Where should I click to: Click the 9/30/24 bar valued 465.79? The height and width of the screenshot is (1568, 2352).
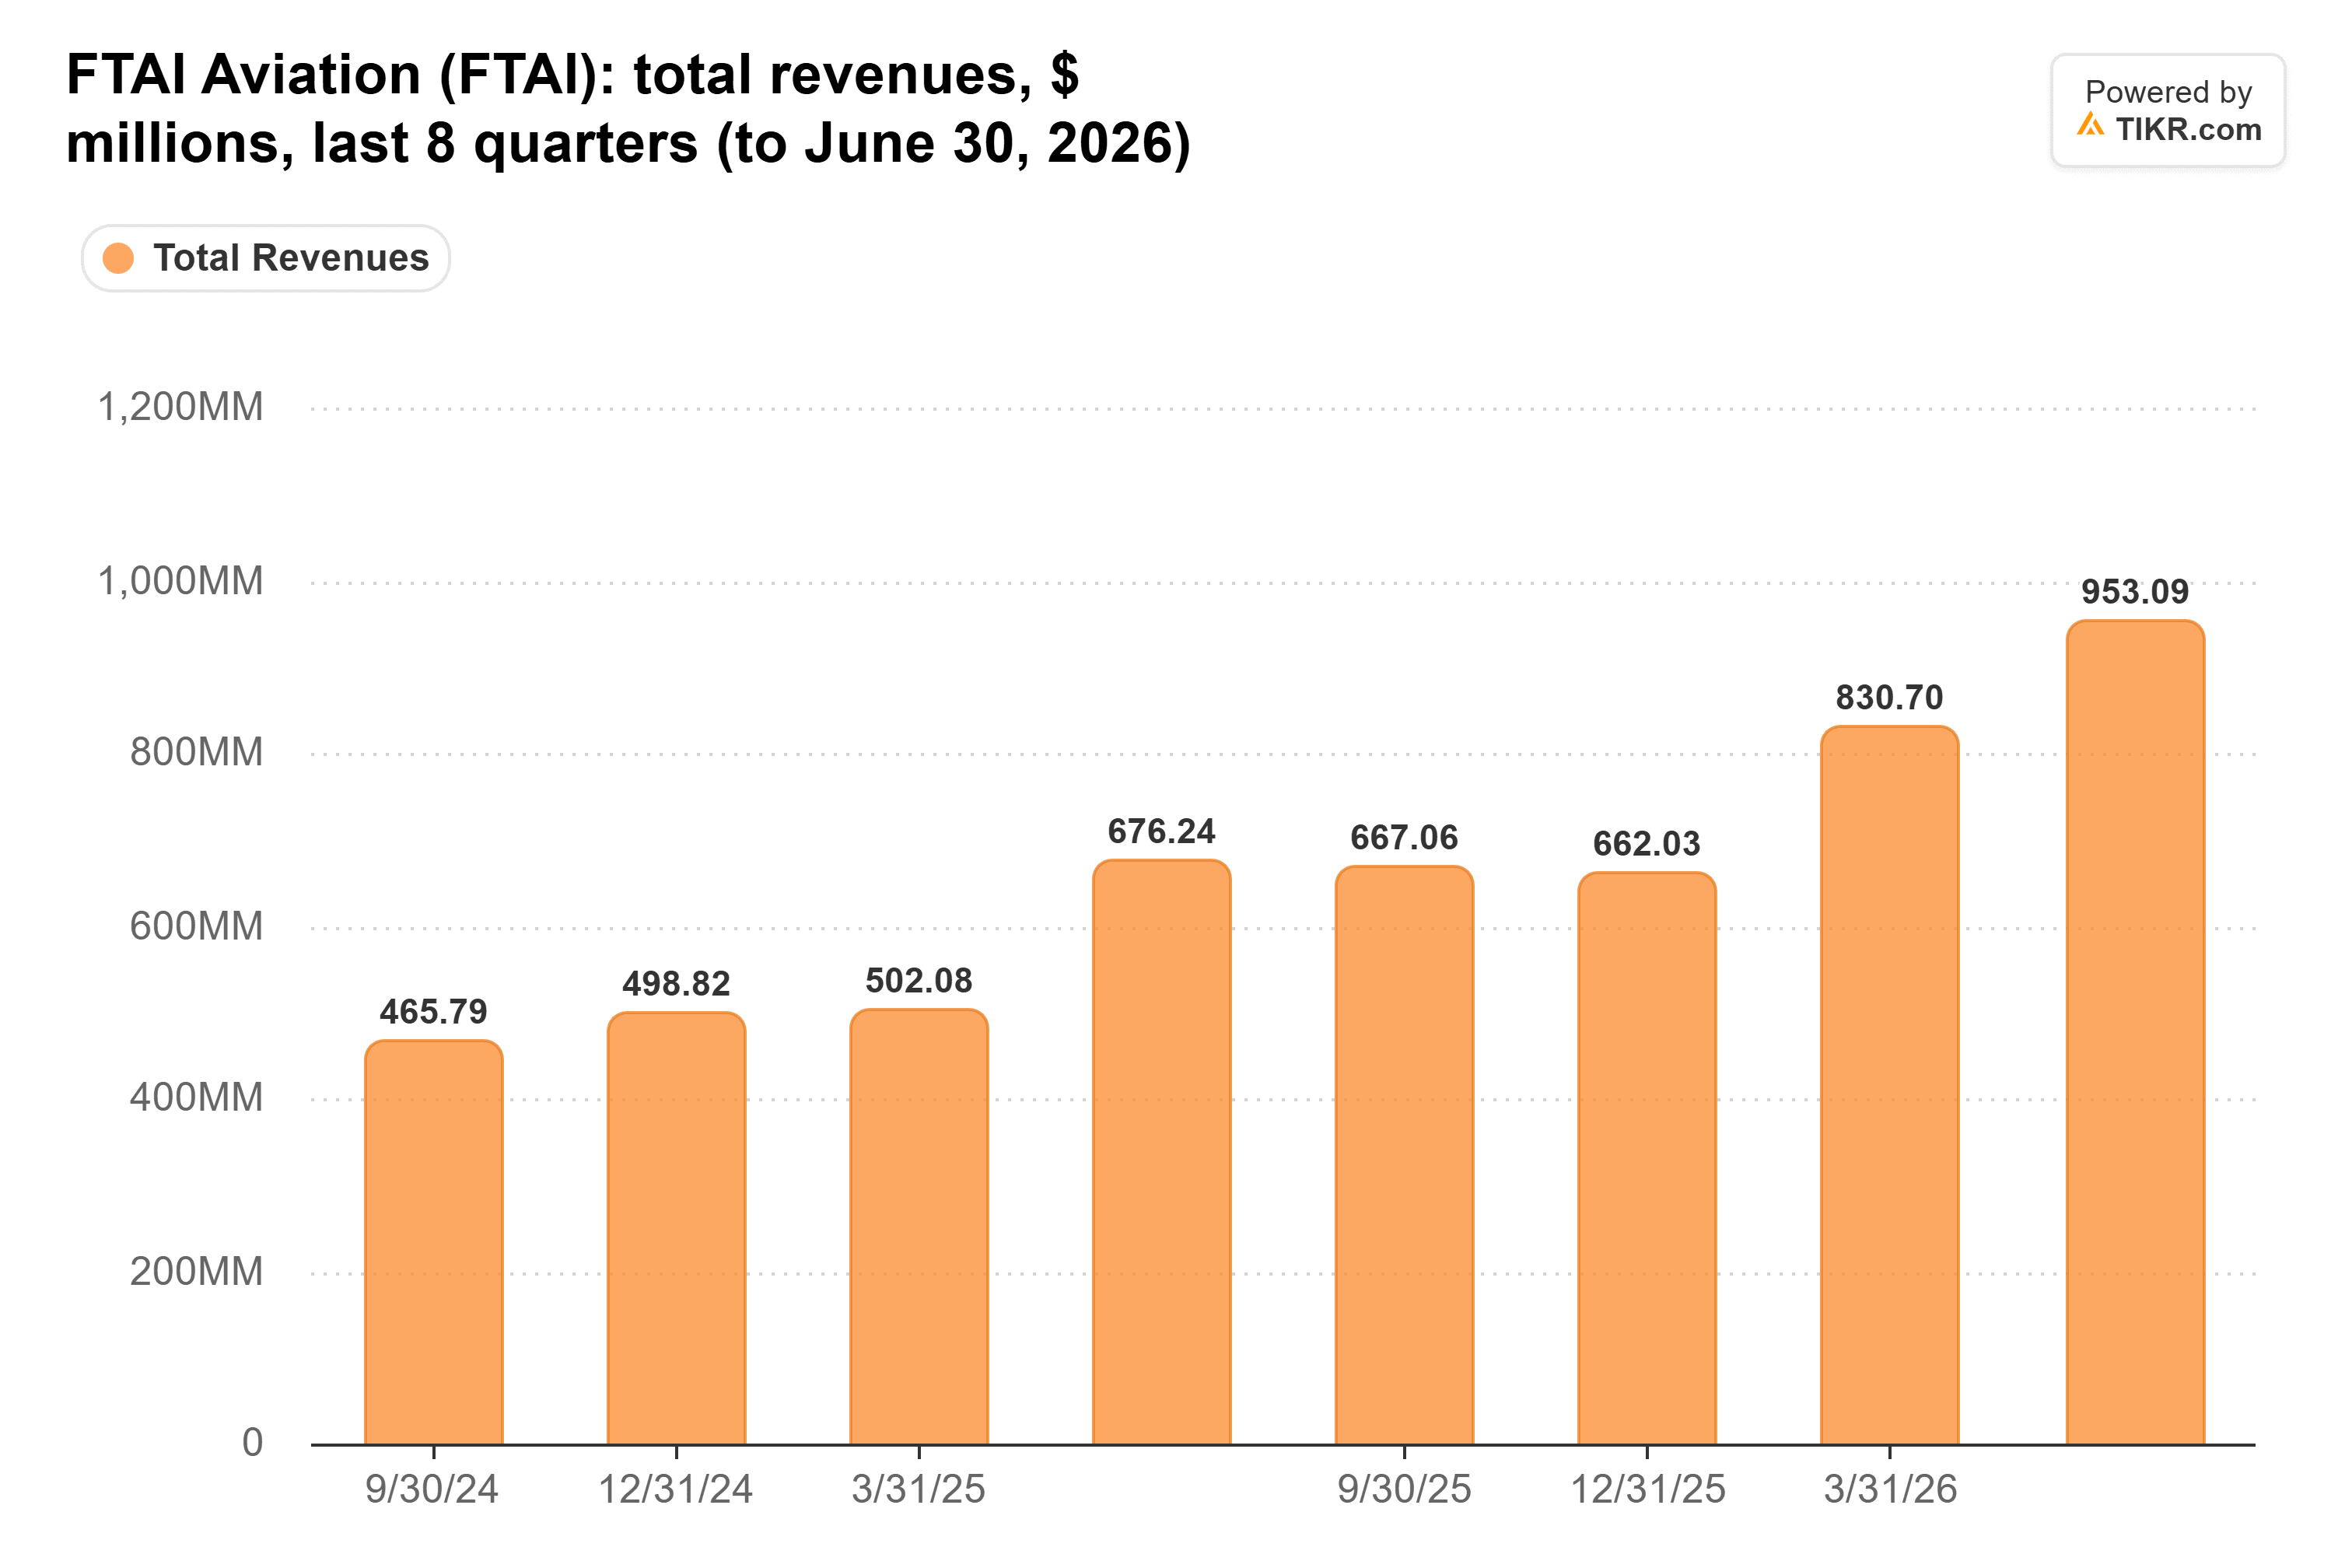click(x=434, y=1242)
